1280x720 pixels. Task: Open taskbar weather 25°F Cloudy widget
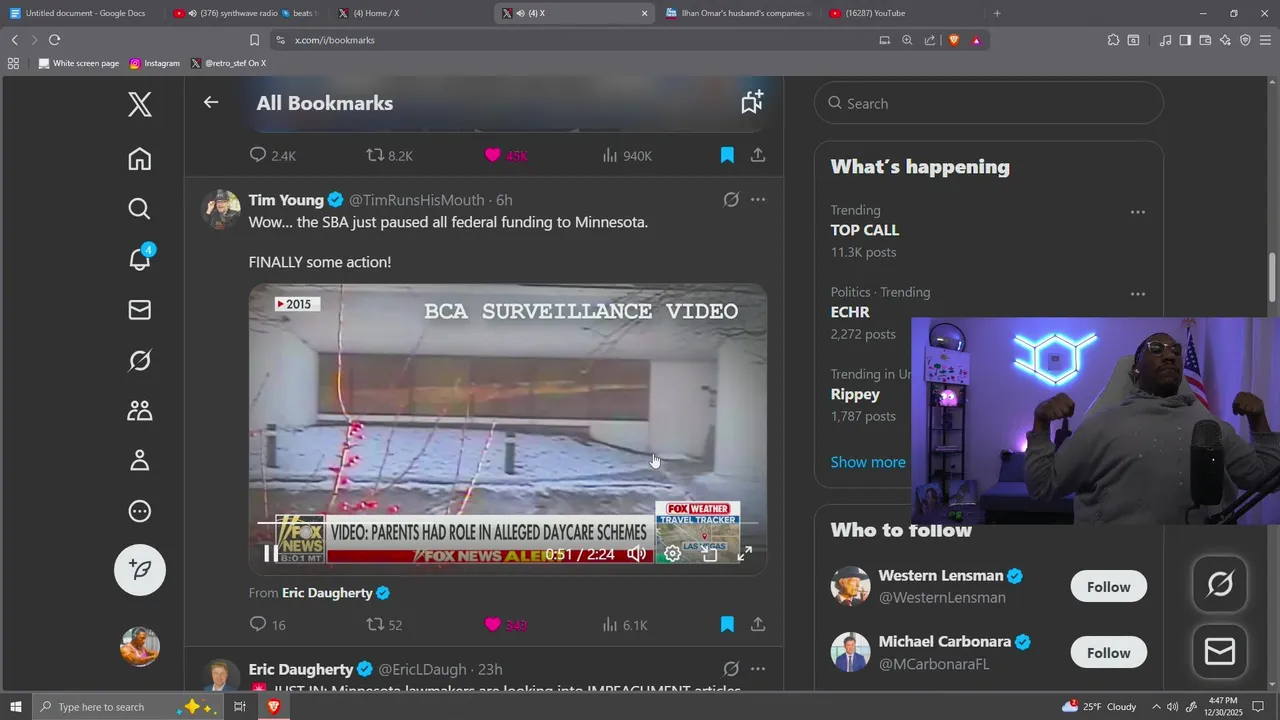pos(1099,706)
